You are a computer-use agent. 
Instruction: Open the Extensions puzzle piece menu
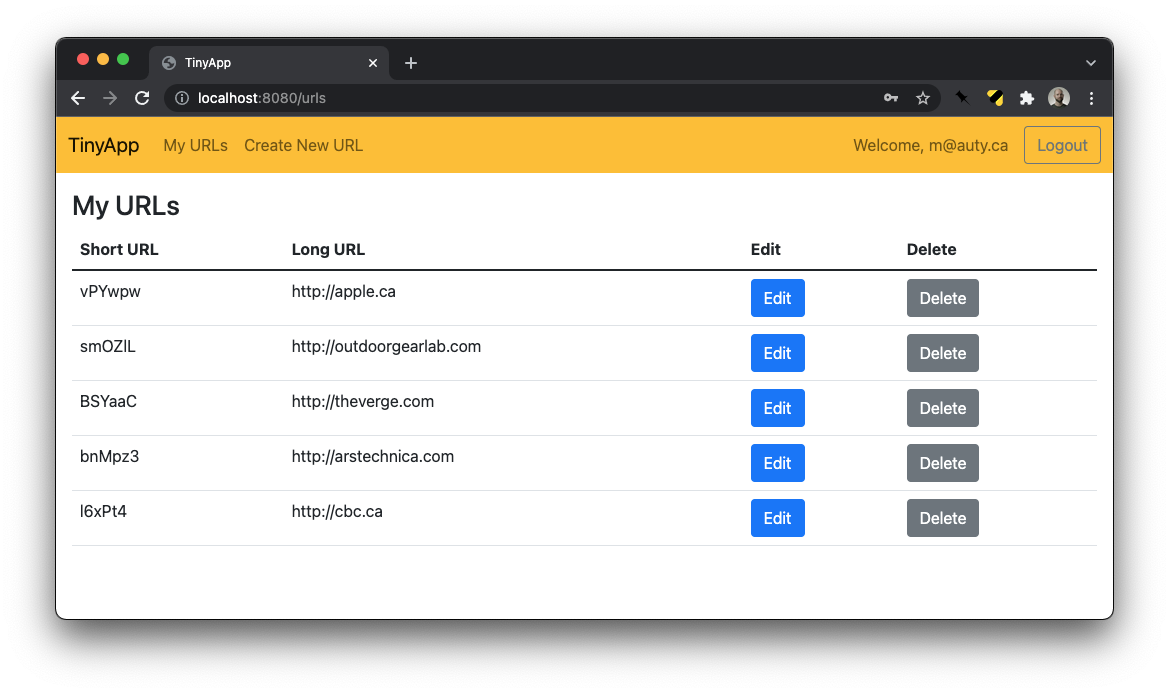tap(1027, 98)
